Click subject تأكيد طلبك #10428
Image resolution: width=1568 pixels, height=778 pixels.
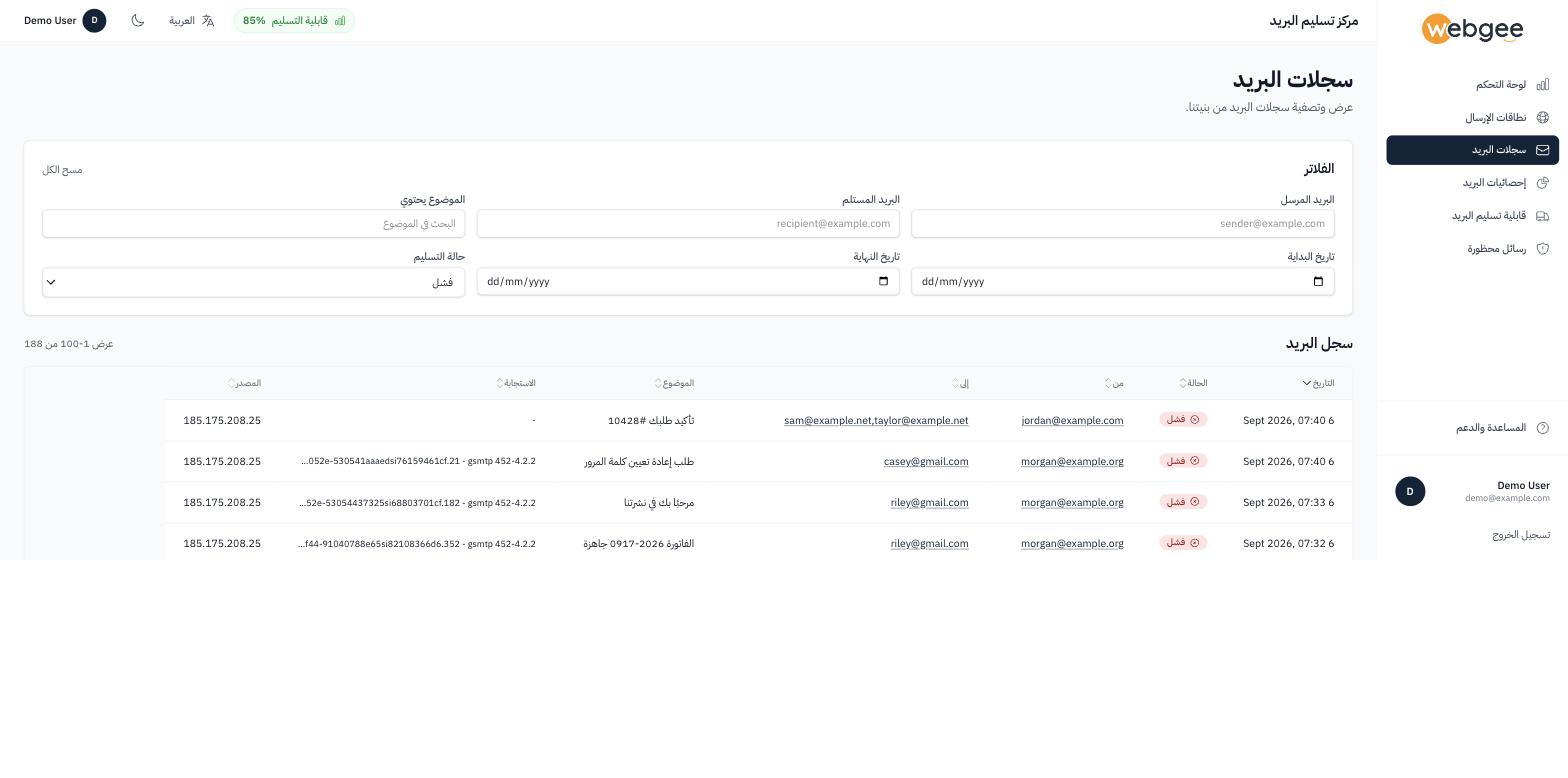point(651,421)
